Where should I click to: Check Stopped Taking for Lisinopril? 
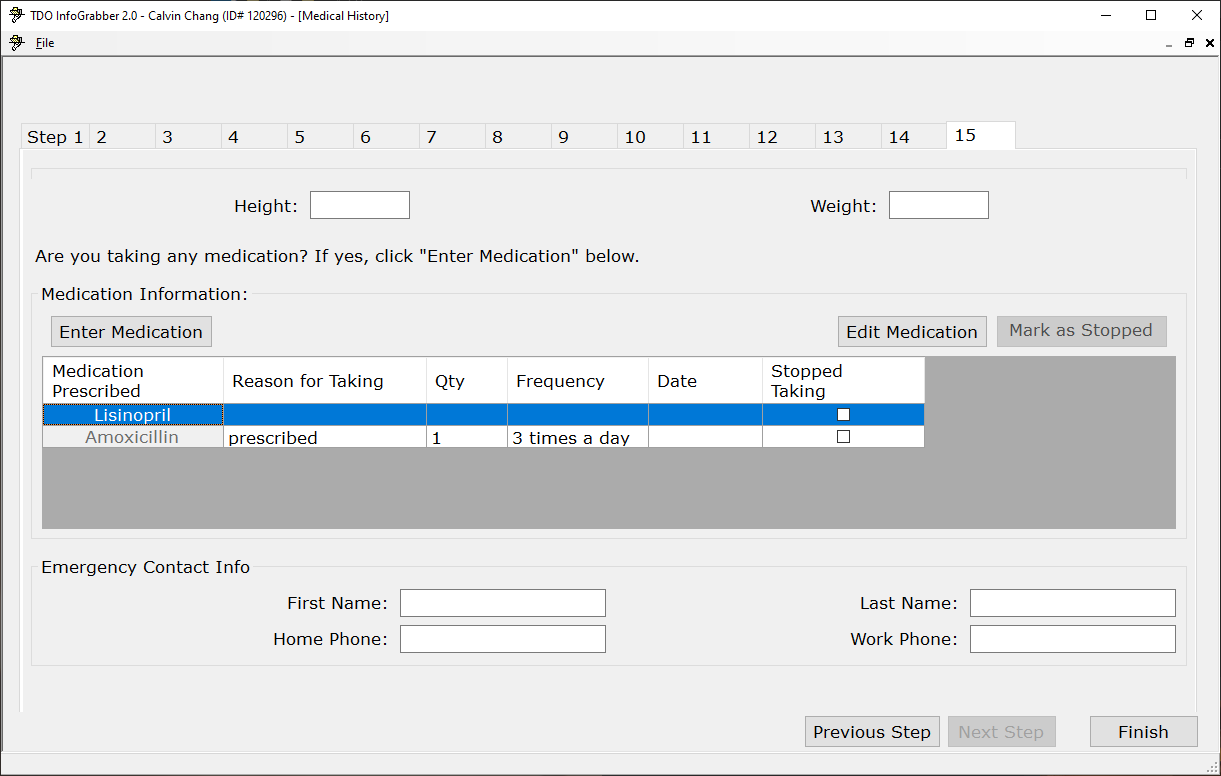tap(843, 414)
